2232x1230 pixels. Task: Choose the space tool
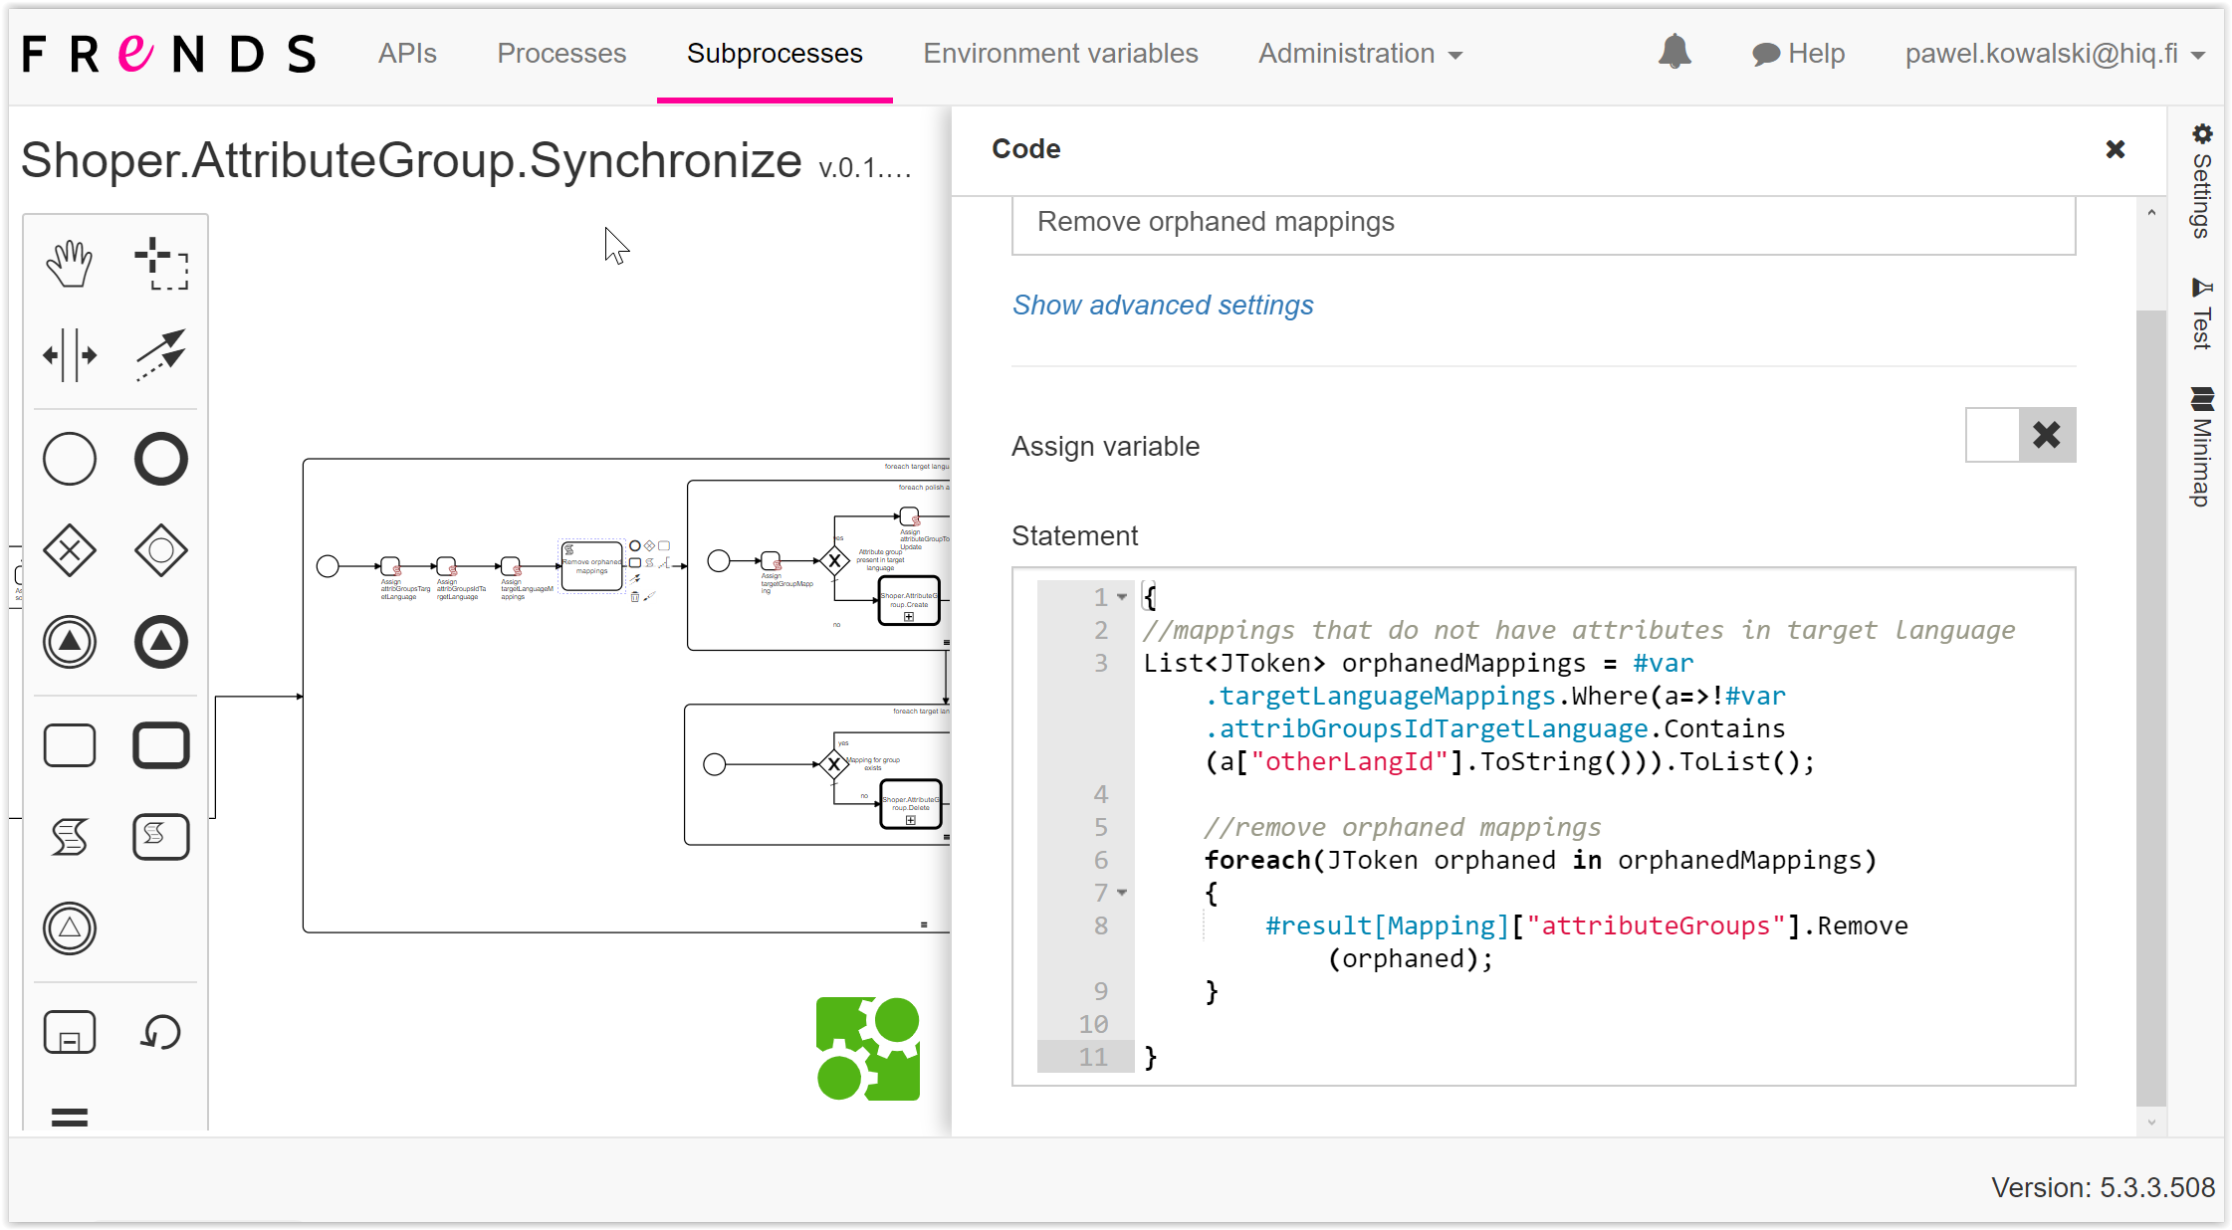click(x=69, y=355)
